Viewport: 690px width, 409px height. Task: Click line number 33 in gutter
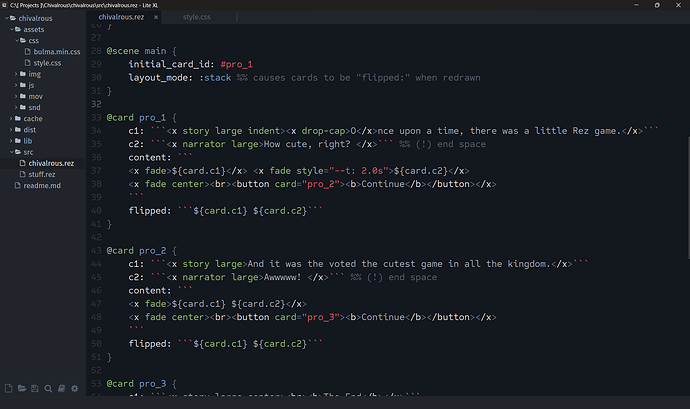(x=96, y=118)
